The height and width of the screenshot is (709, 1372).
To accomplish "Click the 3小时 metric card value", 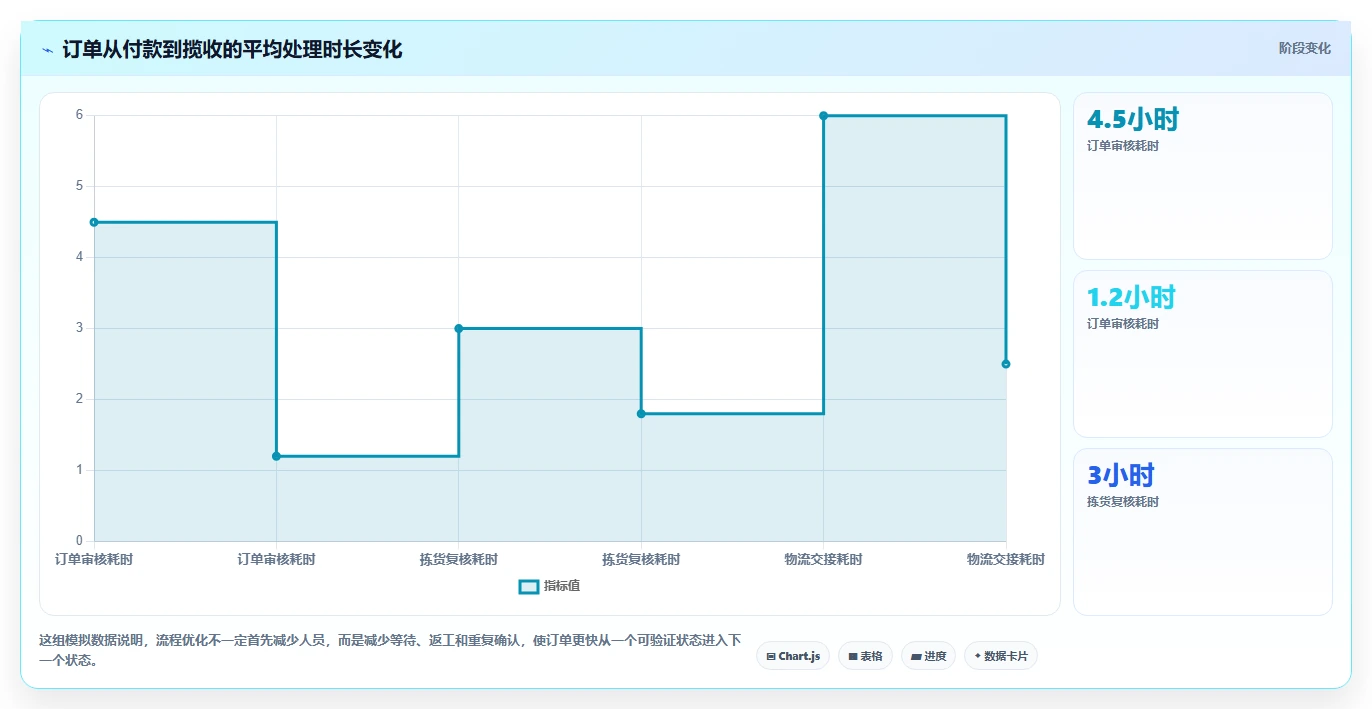I will click(x=1121, y=476).
